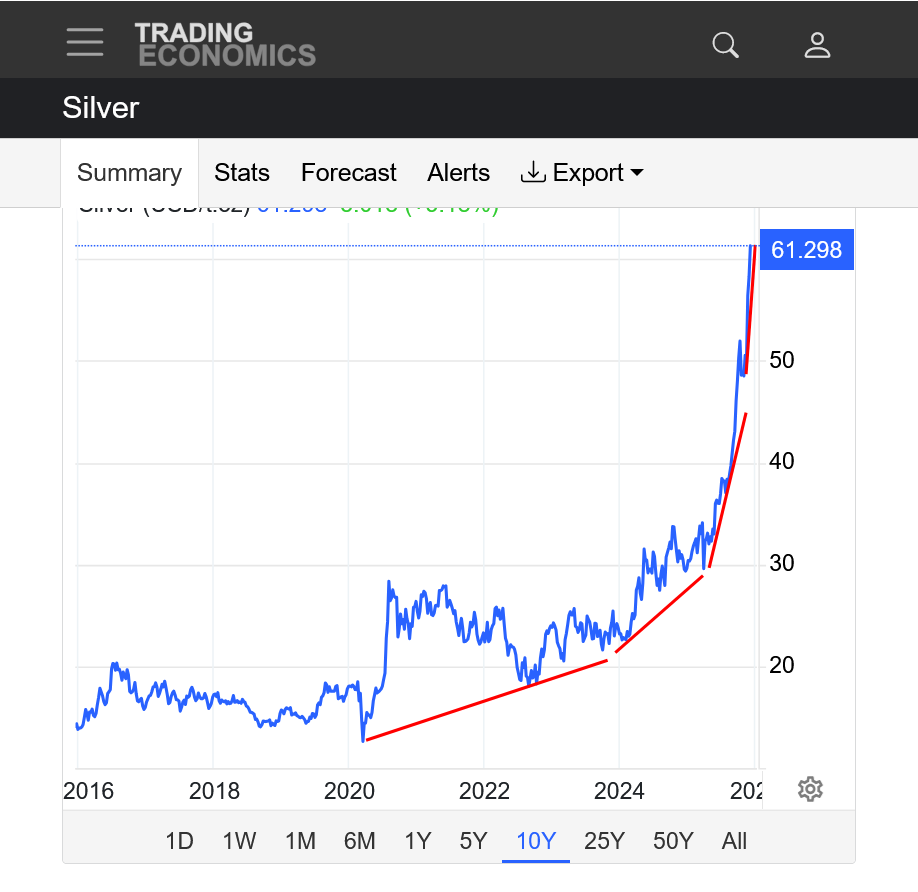Switch to the Summary tab
This screenshot has height=892, width=918.
tap(129, 173)
